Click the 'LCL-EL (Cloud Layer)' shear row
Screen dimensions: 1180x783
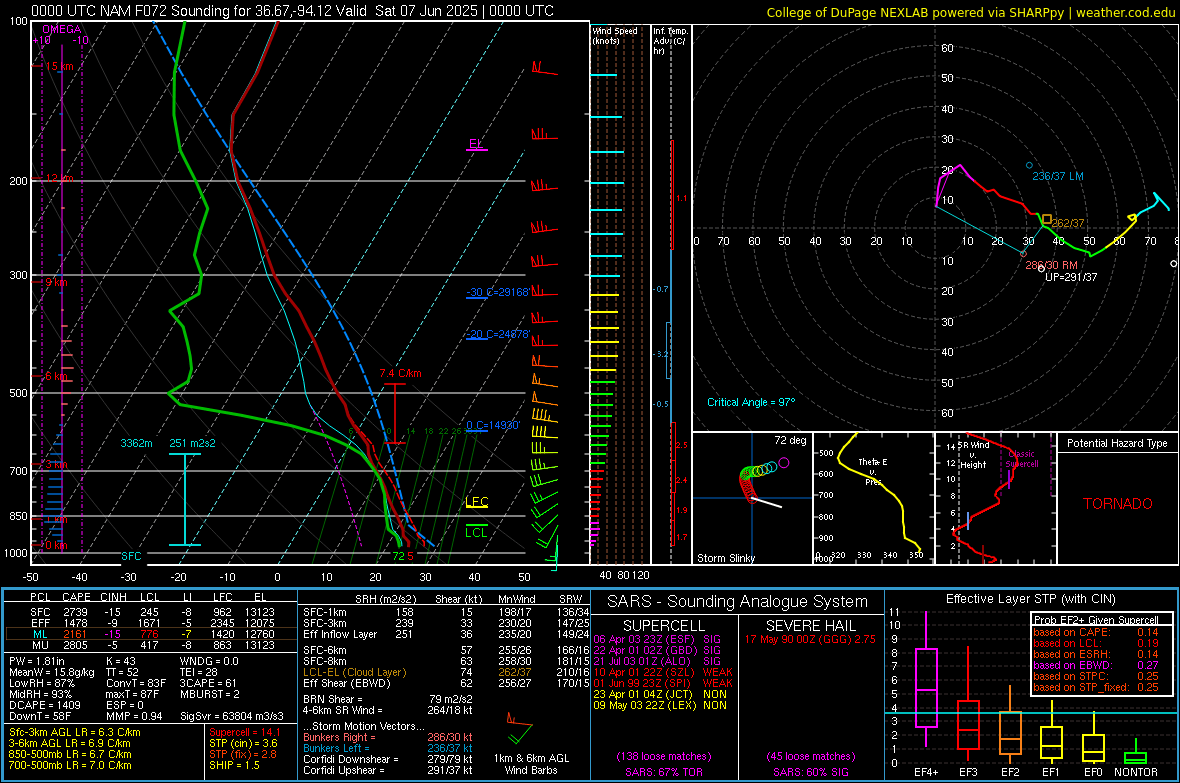[447, 672]
